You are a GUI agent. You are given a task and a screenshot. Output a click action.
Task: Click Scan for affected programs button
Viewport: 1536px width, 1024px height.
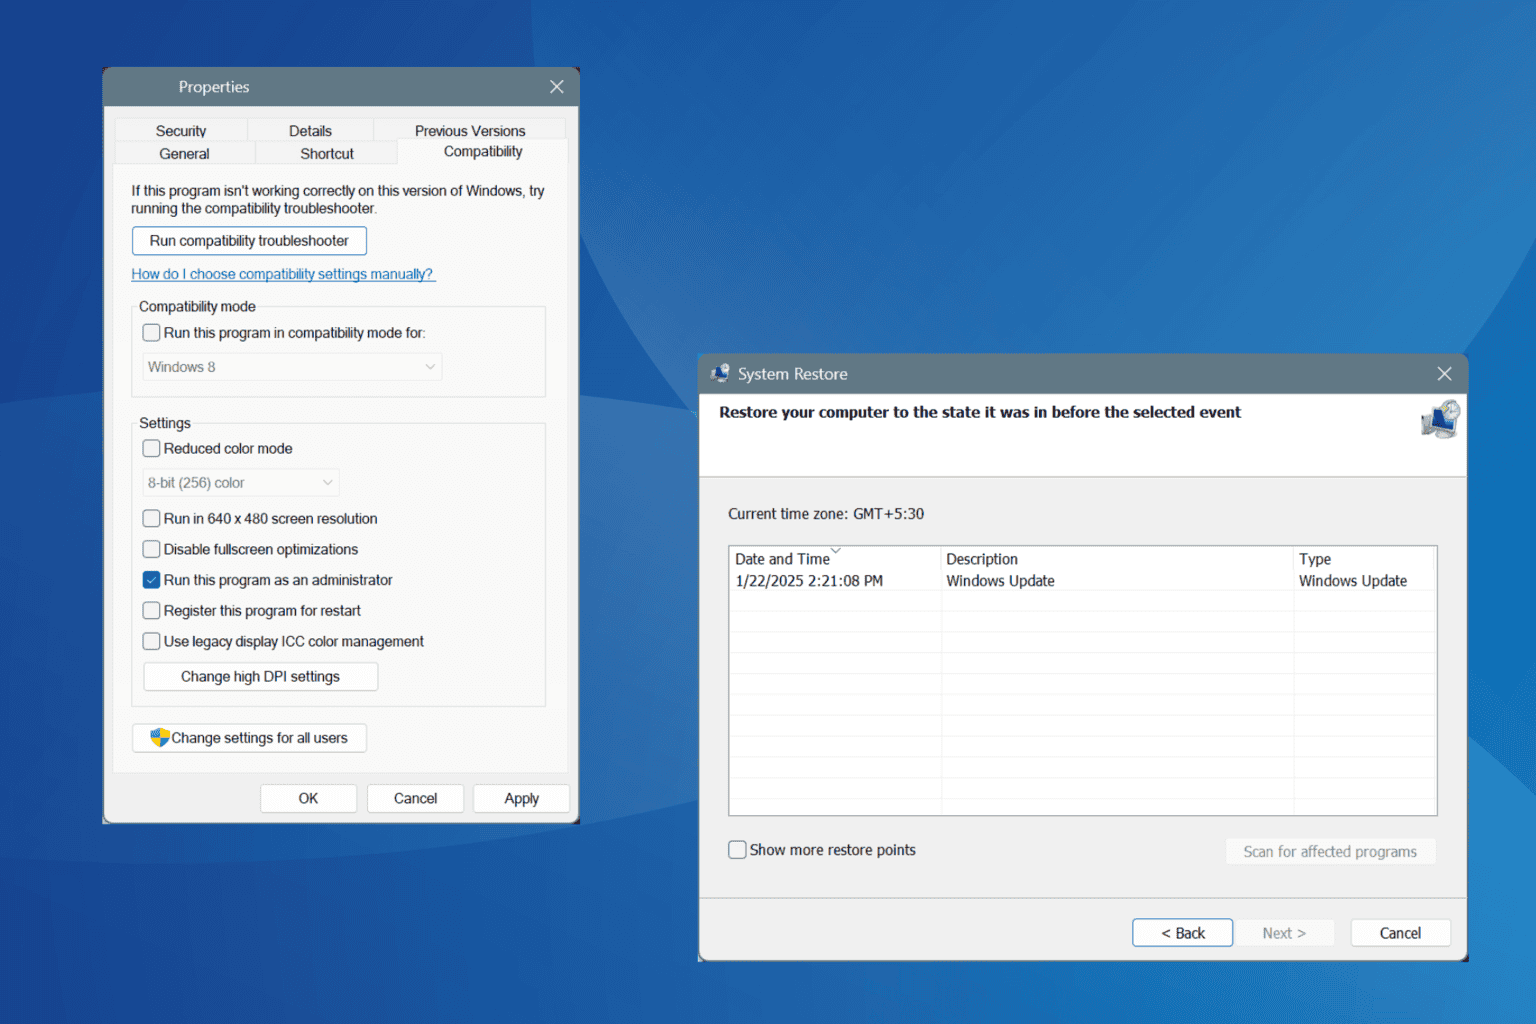1330,851
